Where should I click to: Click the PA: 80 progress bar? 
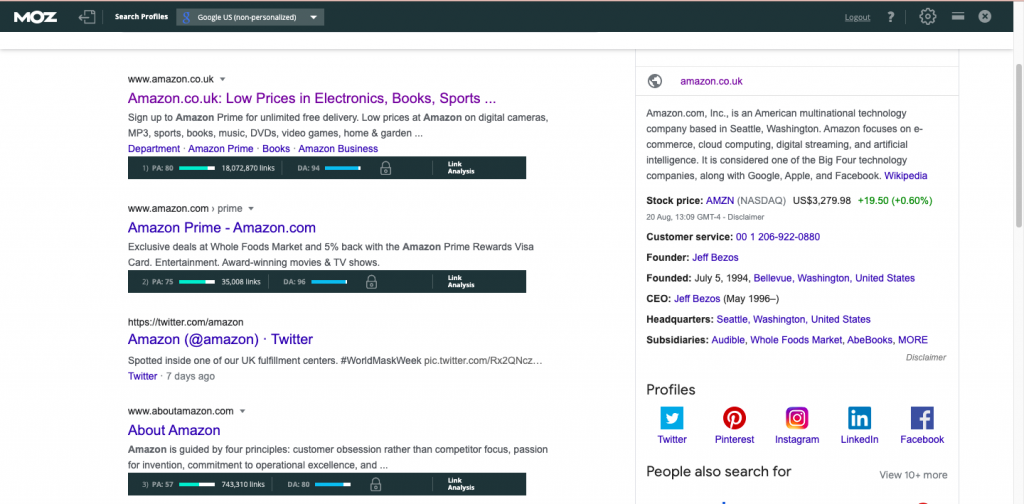point(197,168)
